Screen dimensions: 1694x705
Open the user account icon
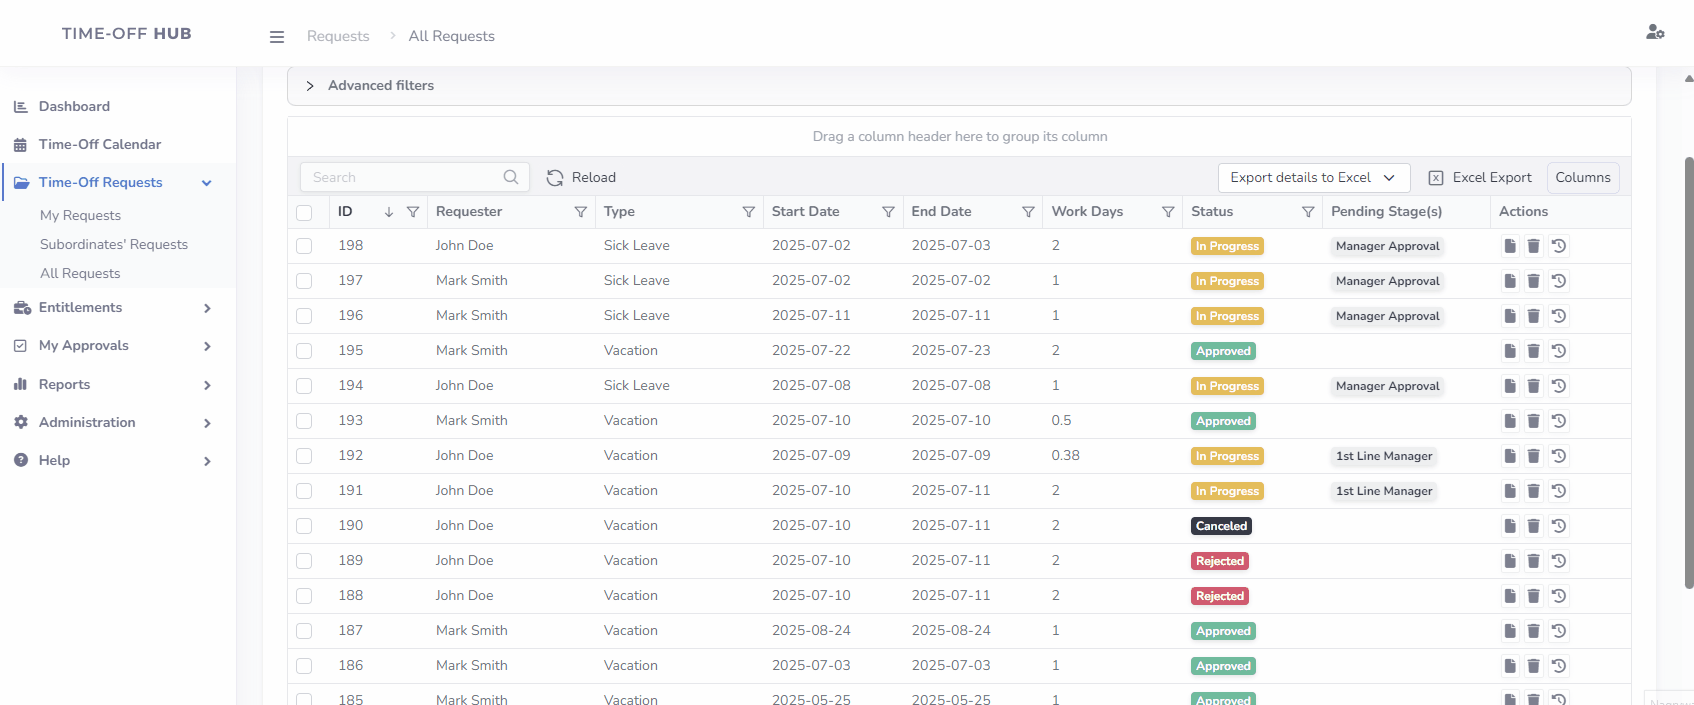(x=1655, y=33)
